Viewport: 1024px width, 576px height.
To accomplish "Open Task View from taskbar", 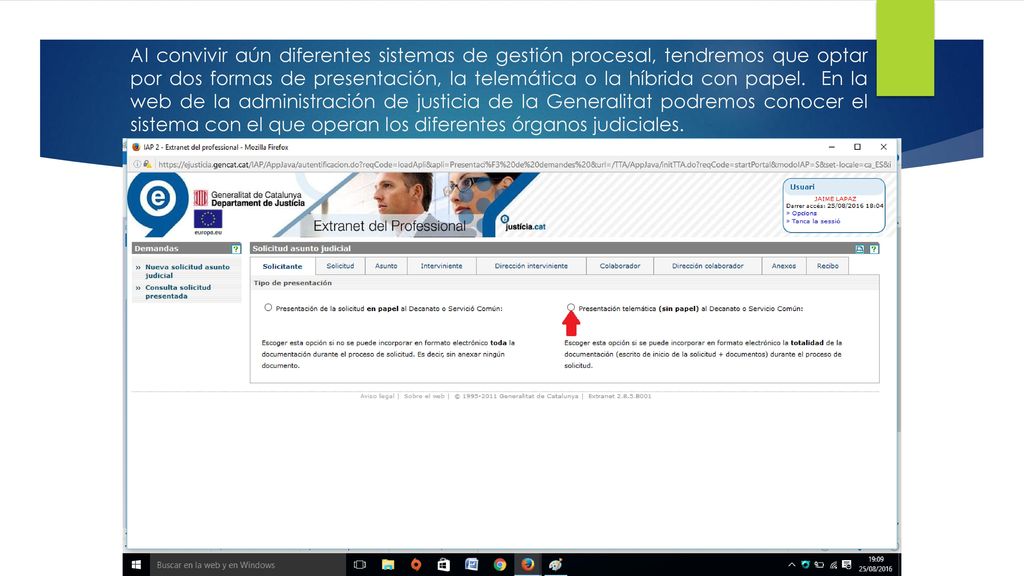I will pyautogui.click(x=360, y=565).
